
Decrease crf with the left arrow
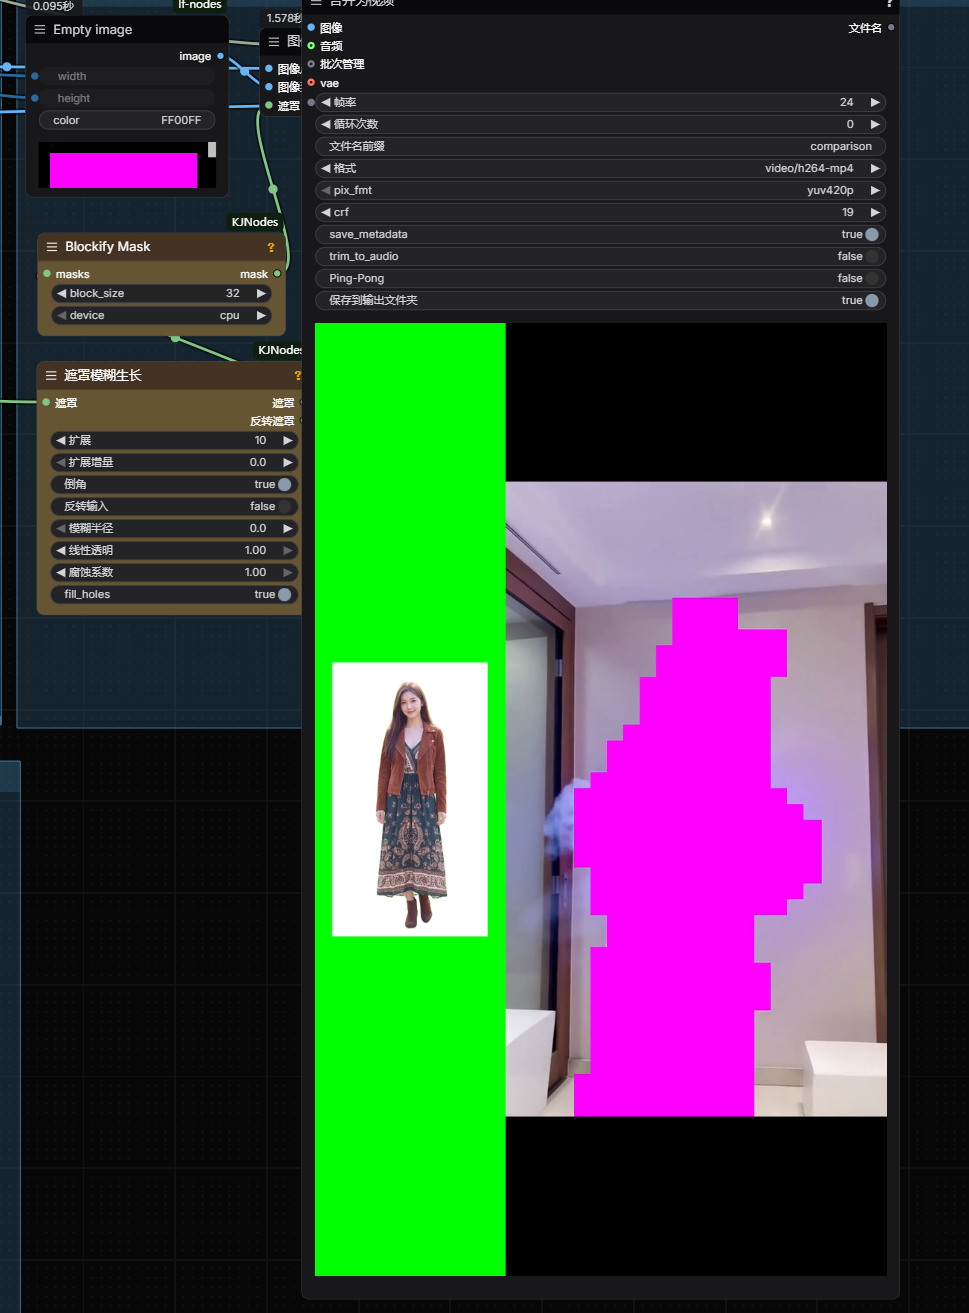326,212
